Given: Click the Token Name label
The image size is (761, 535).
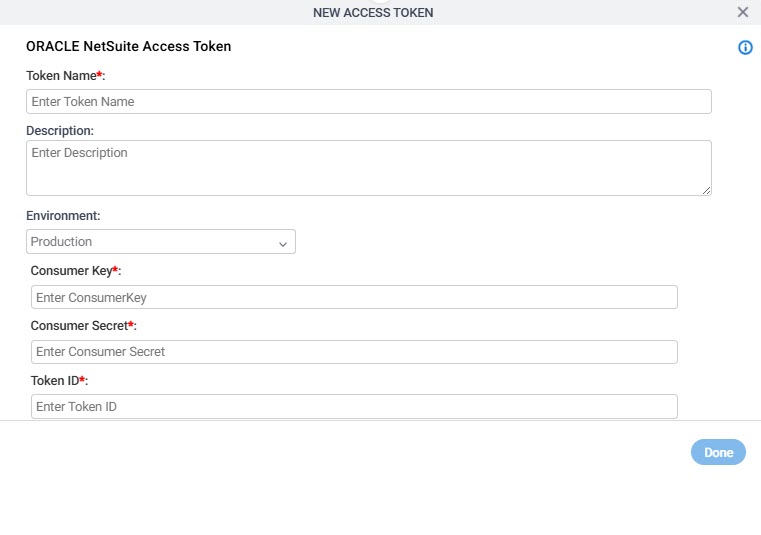Looking at the screenshot, I should [66, 76].
